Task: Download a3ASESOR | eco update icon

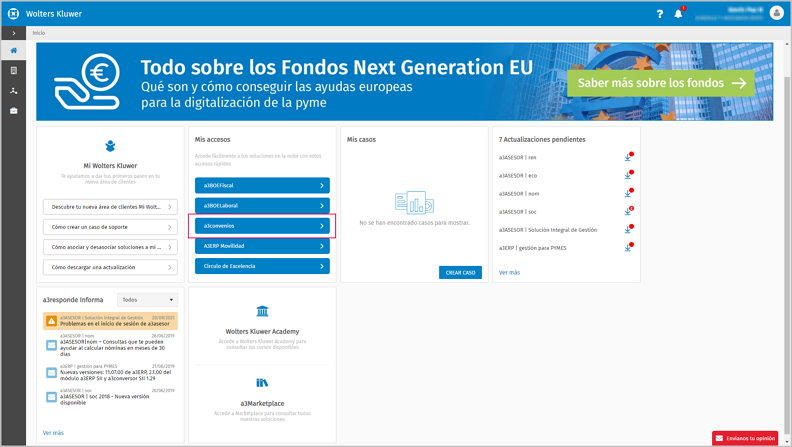Action: click(x=628, y=176)
